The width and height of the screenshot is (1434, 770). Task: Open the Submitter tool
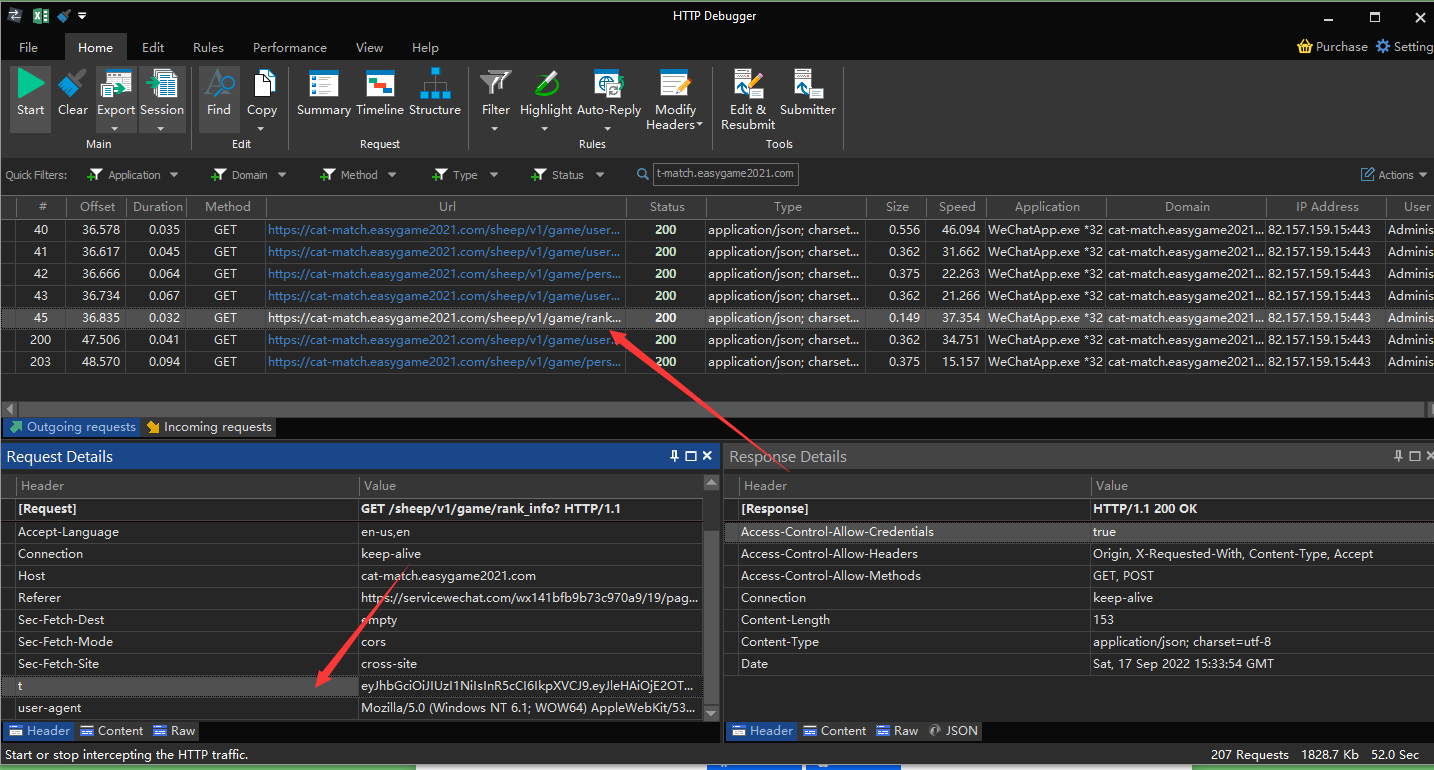pos(808,92)
